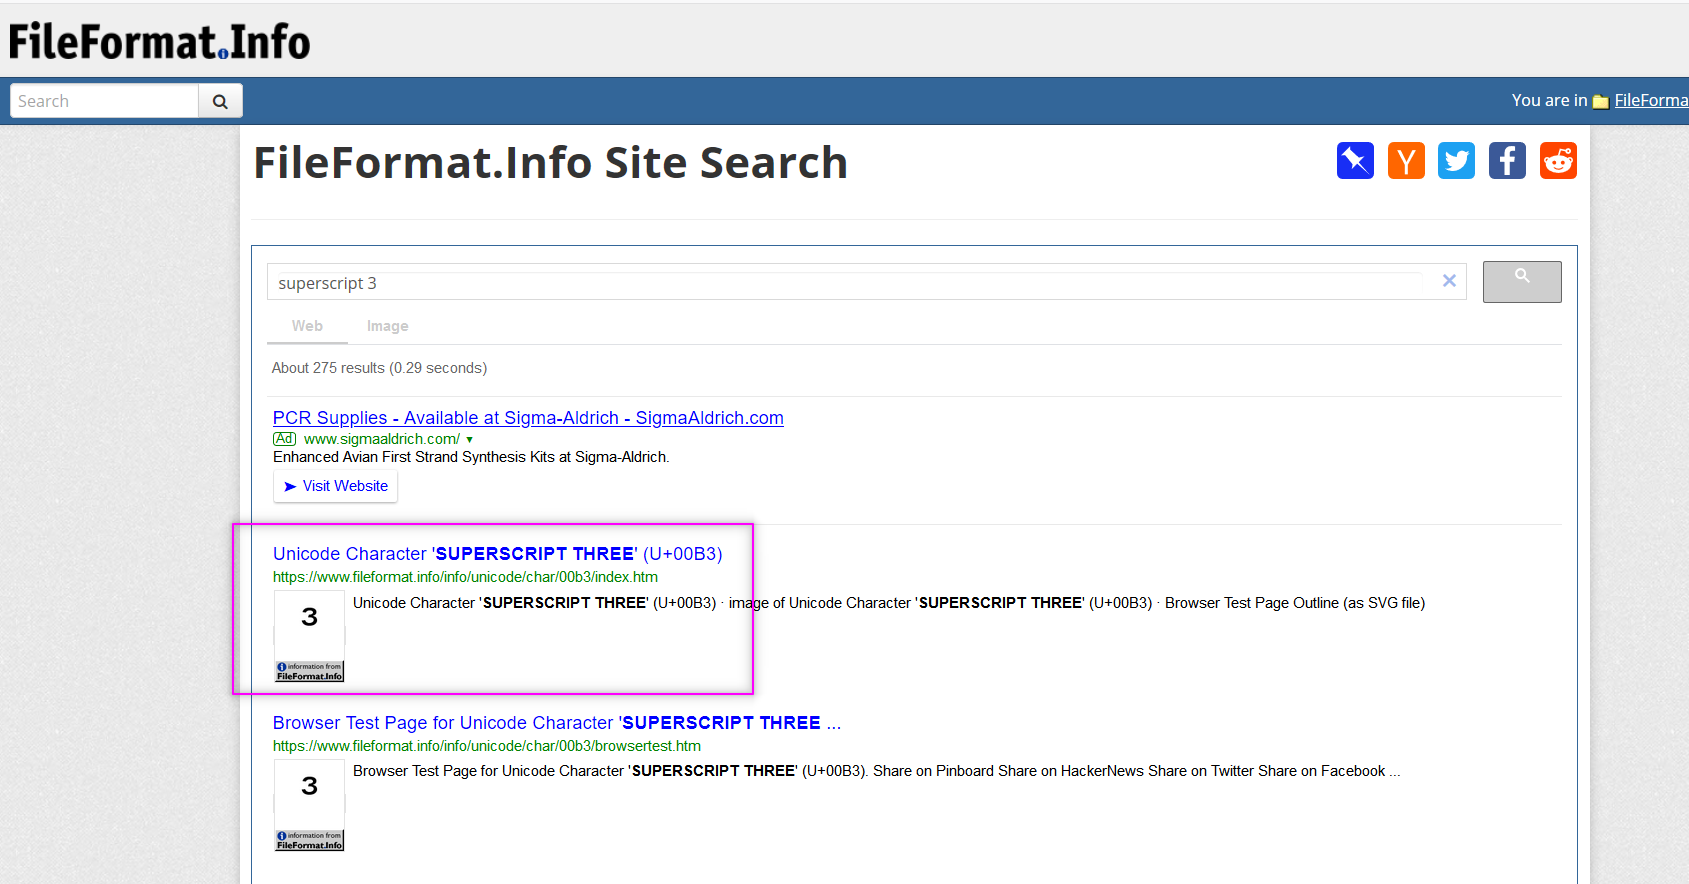Click the green Ad badge under the PCR Supplies link

pyautogui.click(x=285, y=439)
